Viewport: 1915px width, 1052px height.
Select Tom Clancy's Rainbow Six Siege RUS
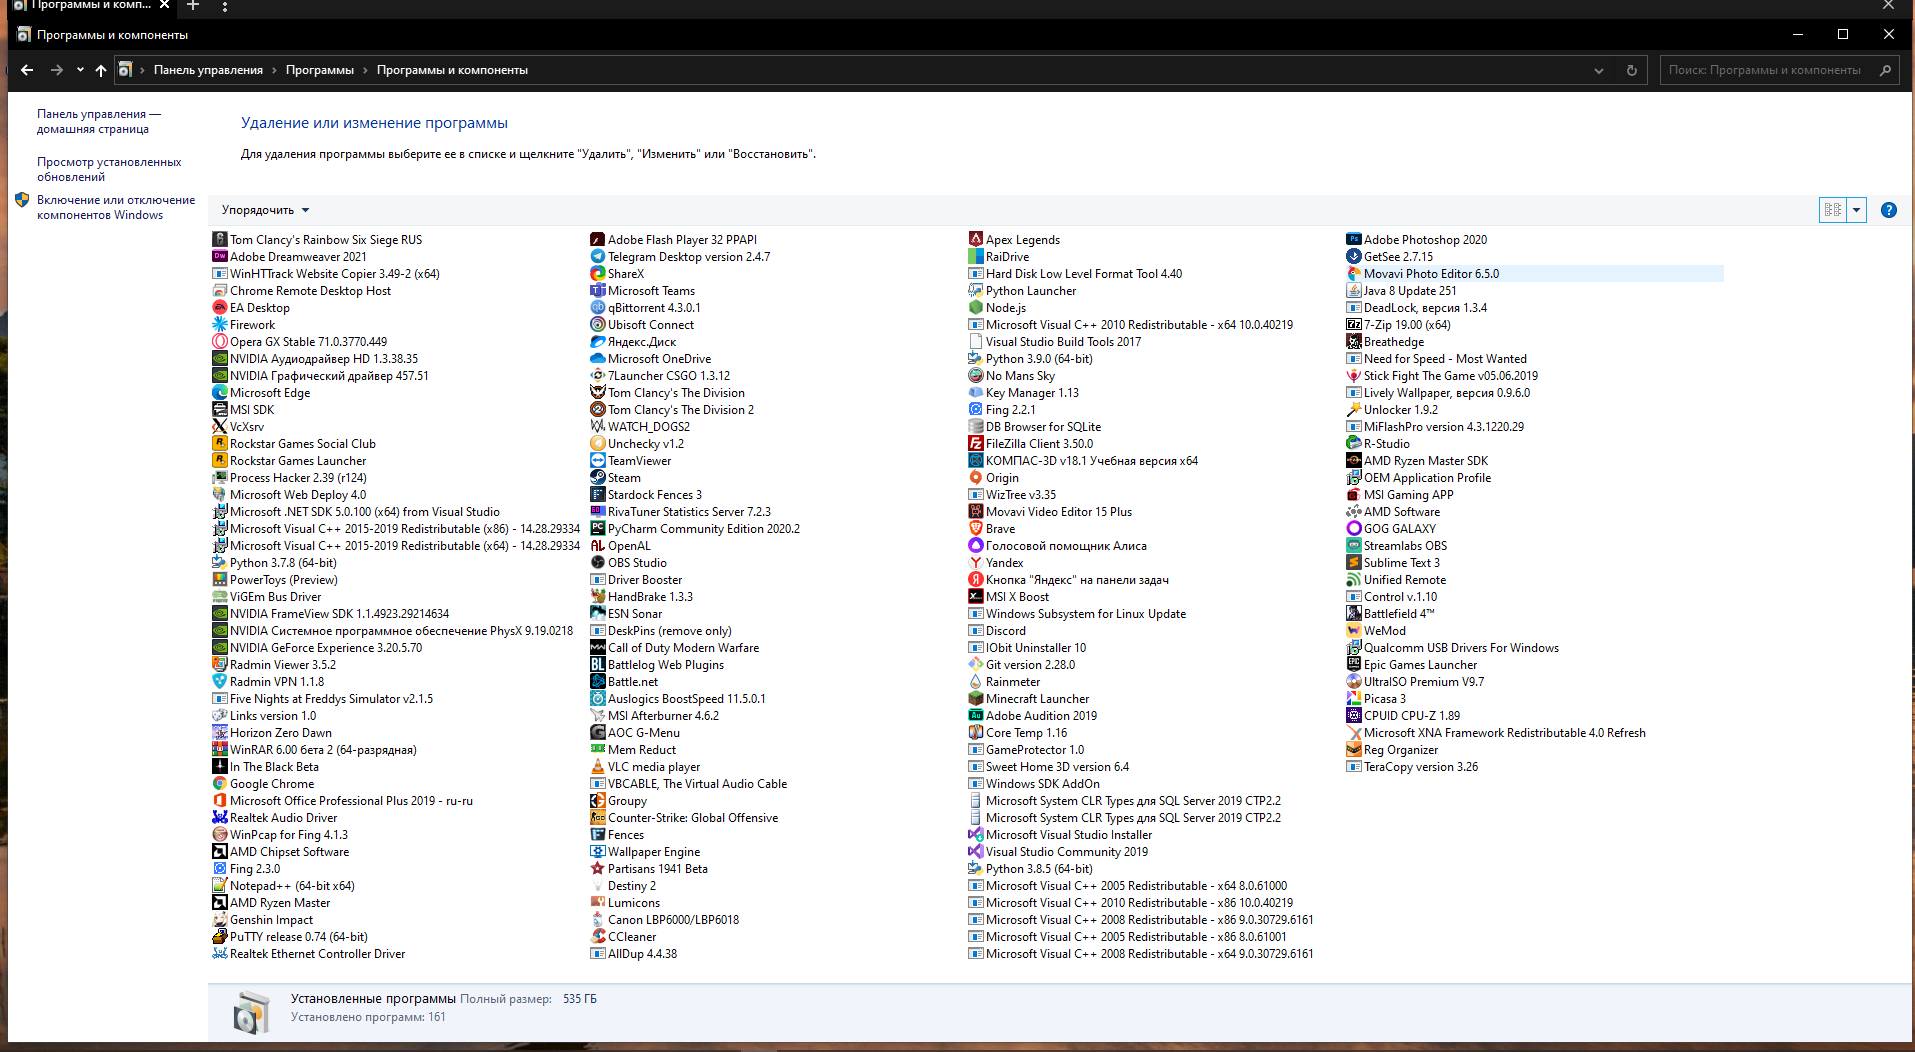pyautogui.click(x=326, y=240)
